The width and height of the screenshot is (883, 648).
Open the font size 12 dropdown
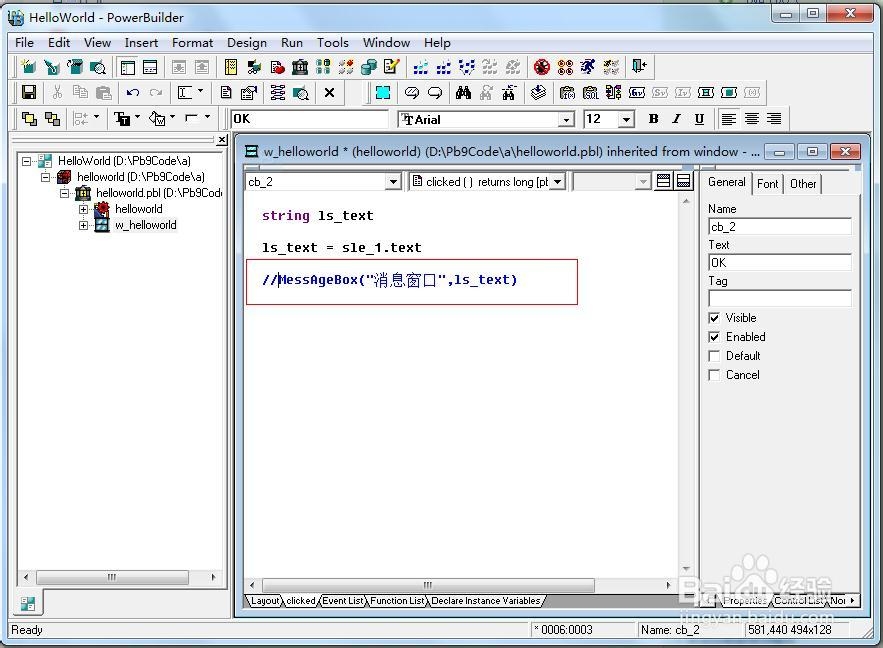tap(626, 119)
